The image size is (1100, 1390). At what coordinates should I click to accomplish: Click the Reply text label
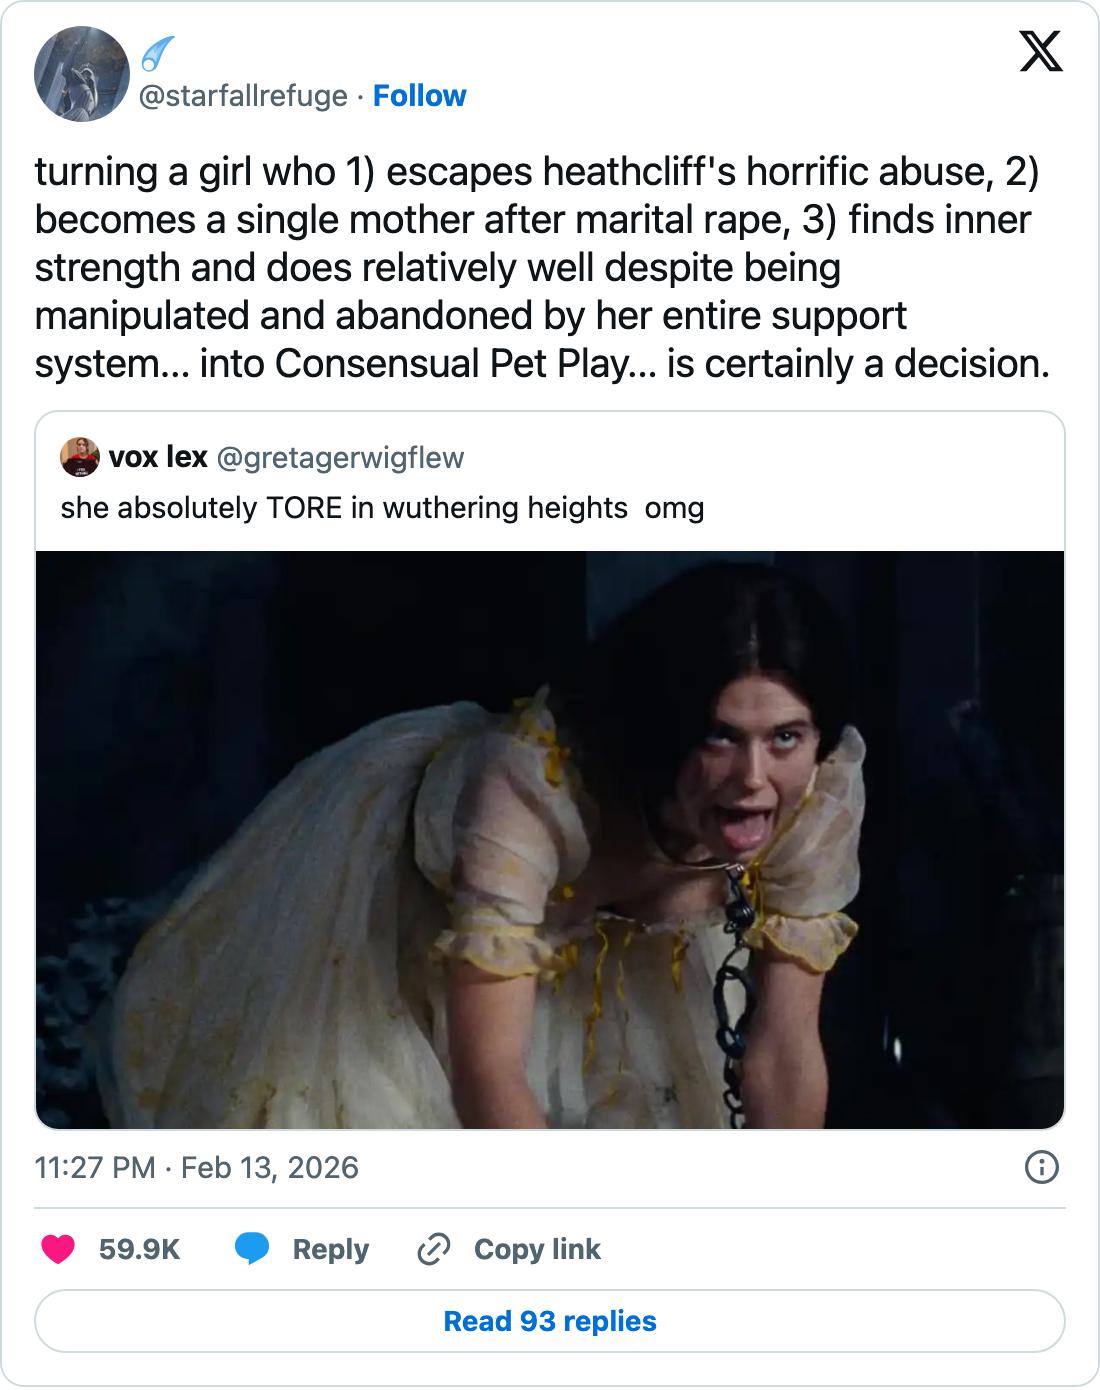tap(330, 1249)
